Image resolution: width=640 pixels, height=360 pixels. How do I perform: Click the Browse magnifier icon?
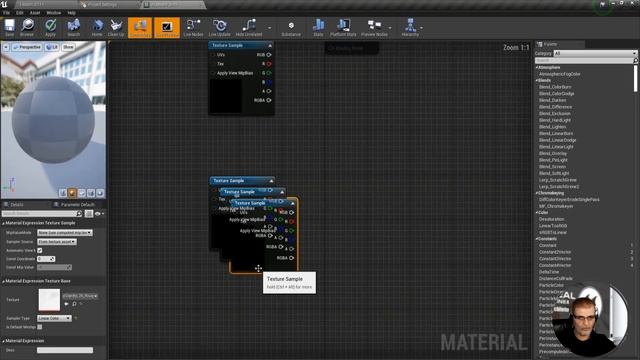[27, 27]
